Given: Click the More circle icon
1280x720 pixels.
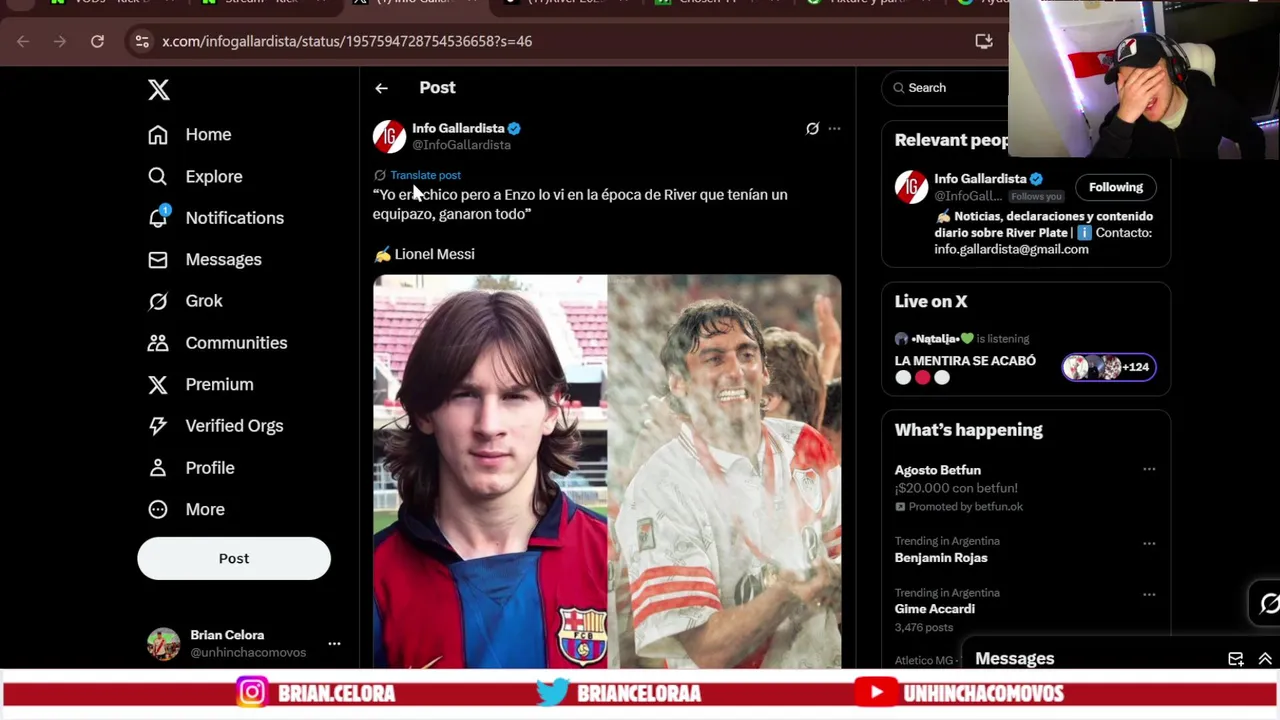Looking at the screenshot, I should coord(158,509).
